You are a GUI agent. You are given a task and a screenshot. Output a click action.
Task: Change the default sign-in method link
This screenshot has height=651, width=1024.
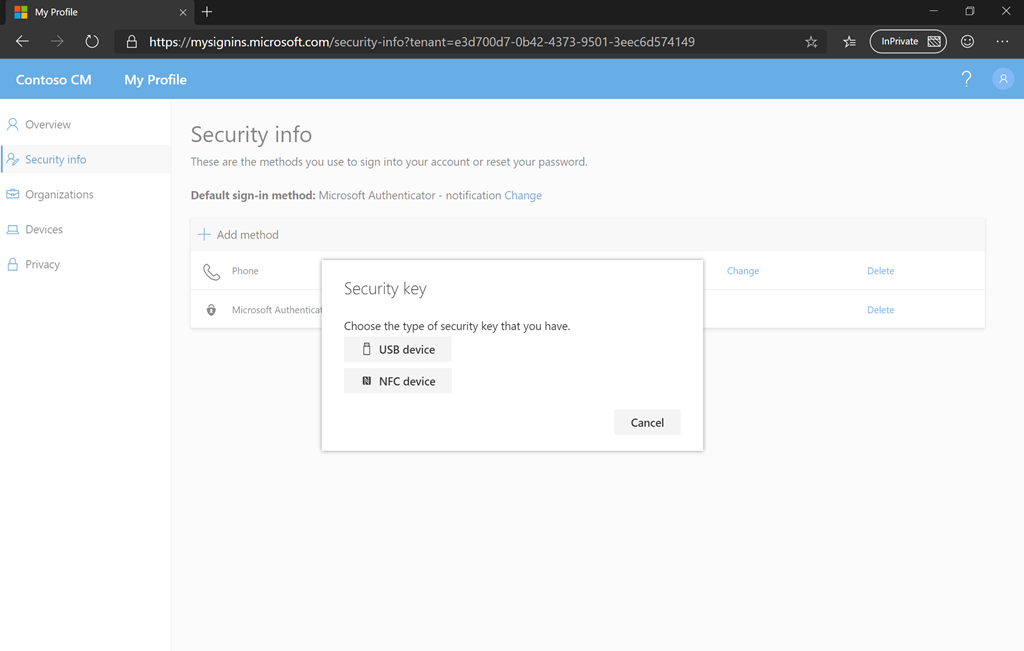(x=523, y=196)
